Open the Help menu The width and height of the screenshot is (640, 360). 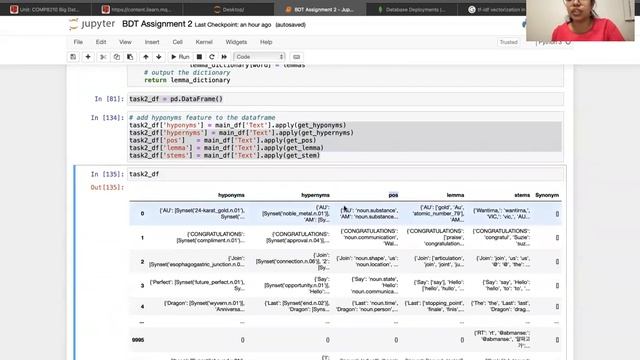pyautogui.click(x=266, y=42)
